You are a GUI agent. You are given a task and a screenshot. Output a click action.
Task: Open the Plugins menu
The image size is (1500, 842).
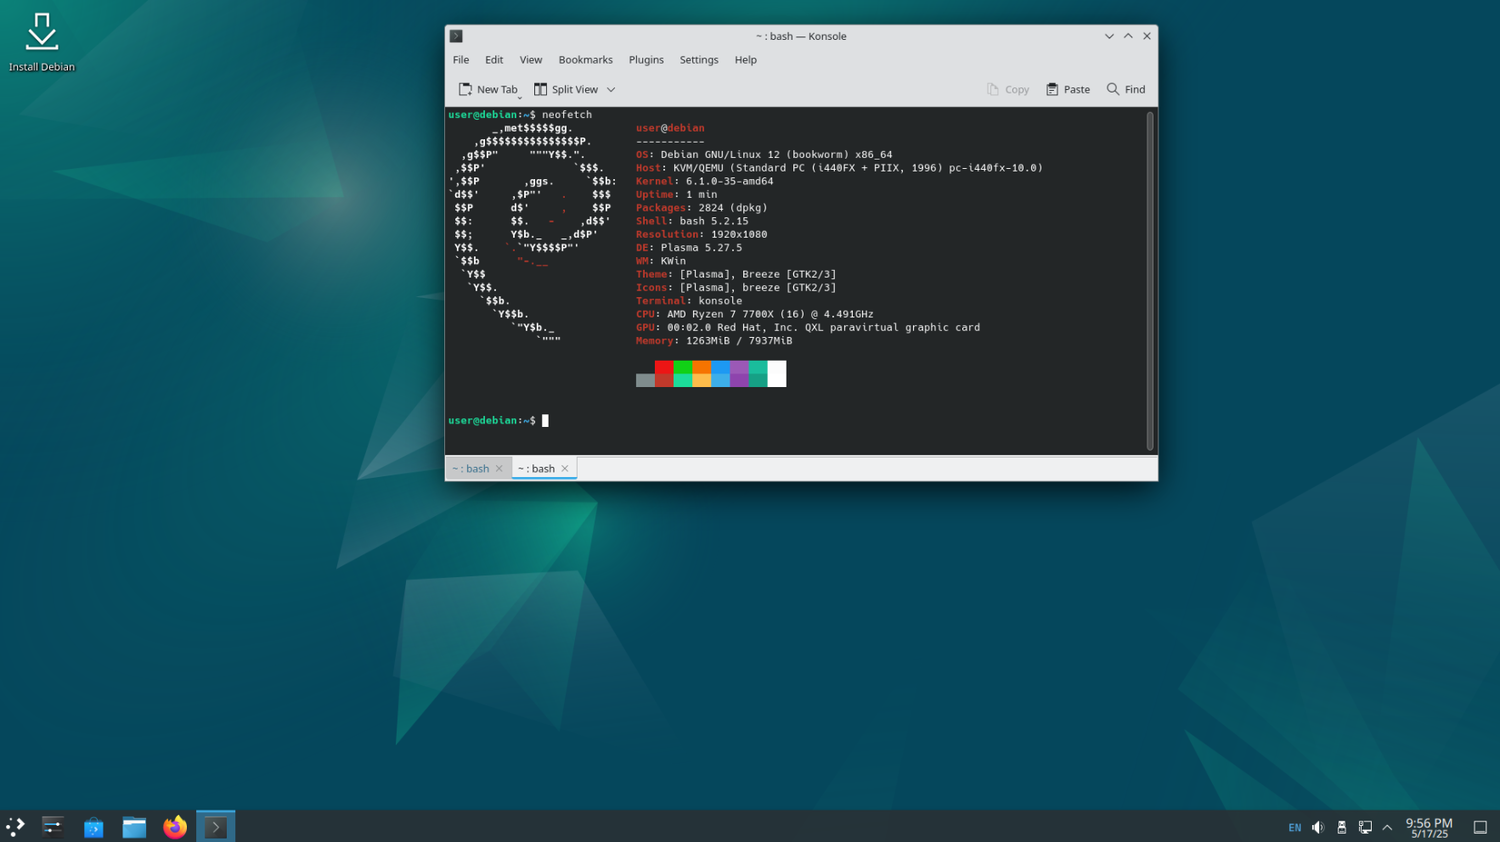click(x=646, y=60)
